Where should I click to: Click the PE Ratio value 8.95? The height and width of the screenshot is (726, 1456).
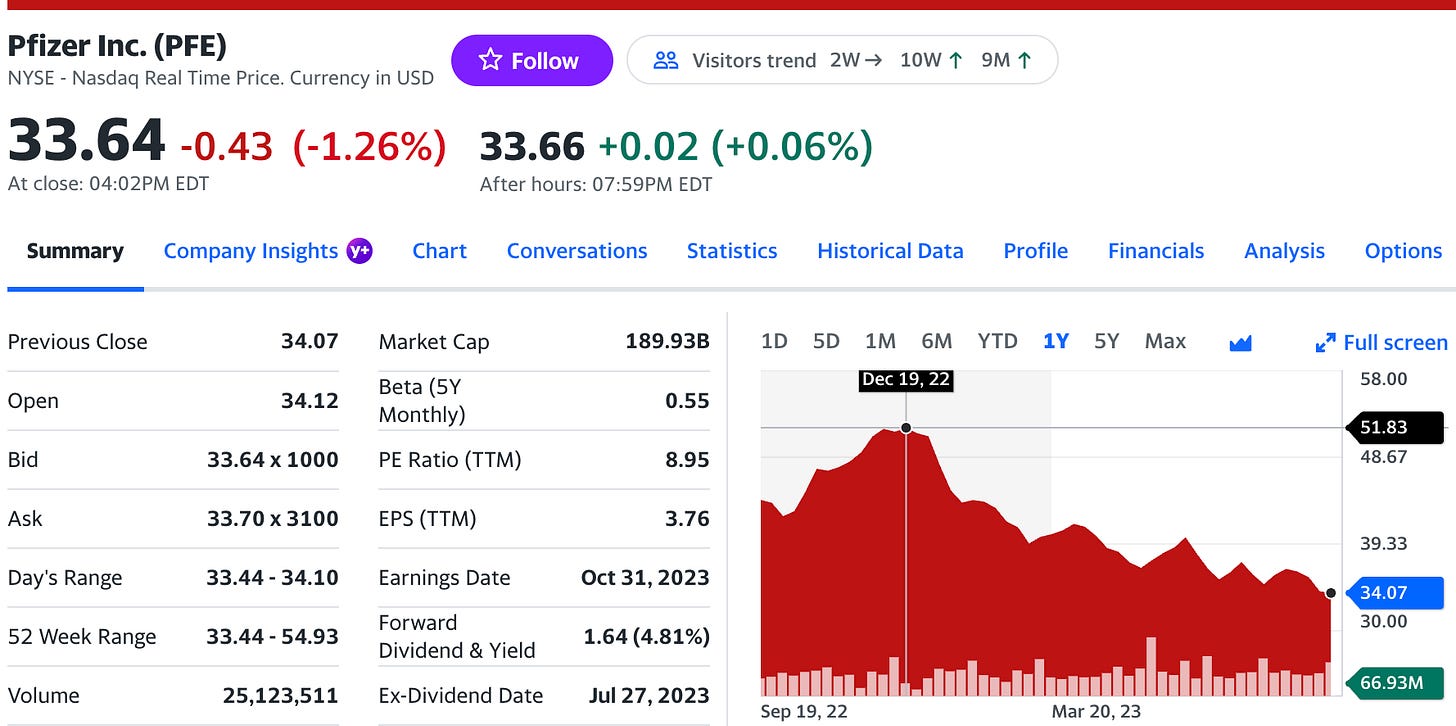(687, 460)
